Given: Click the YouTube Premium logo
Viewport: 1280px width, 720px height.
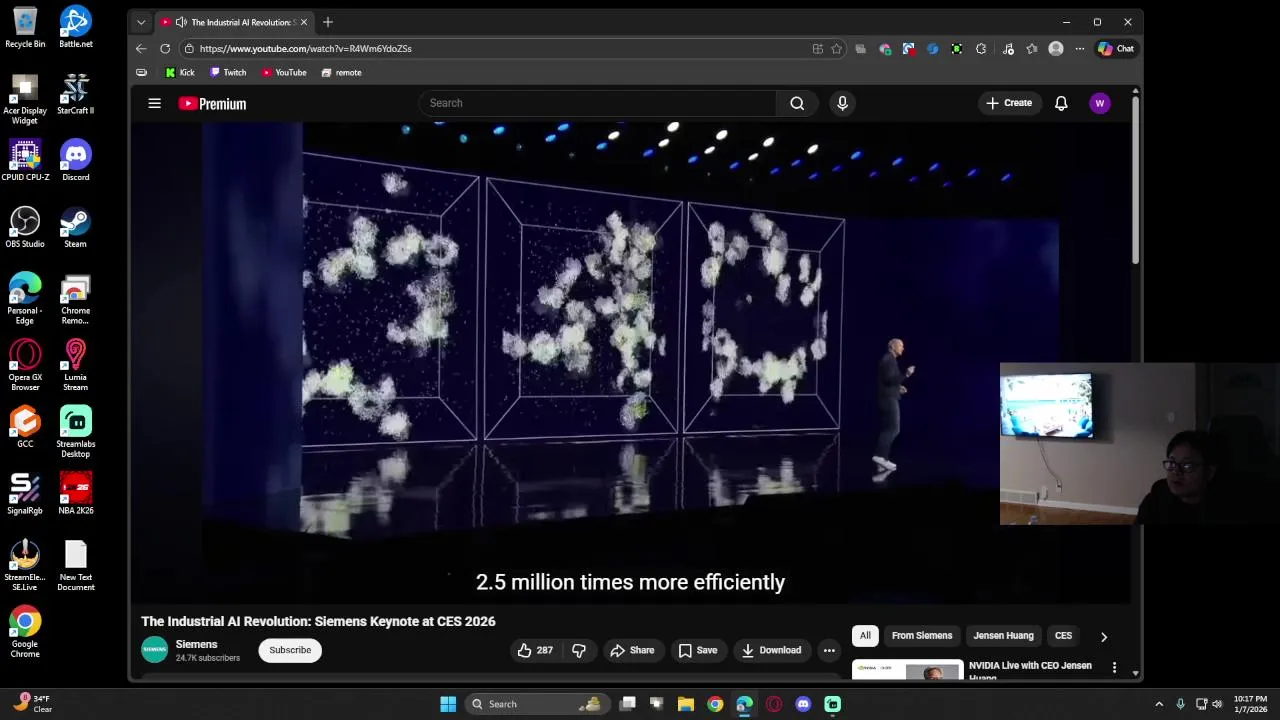Looking at the screenshot, I should coord(212,103).
